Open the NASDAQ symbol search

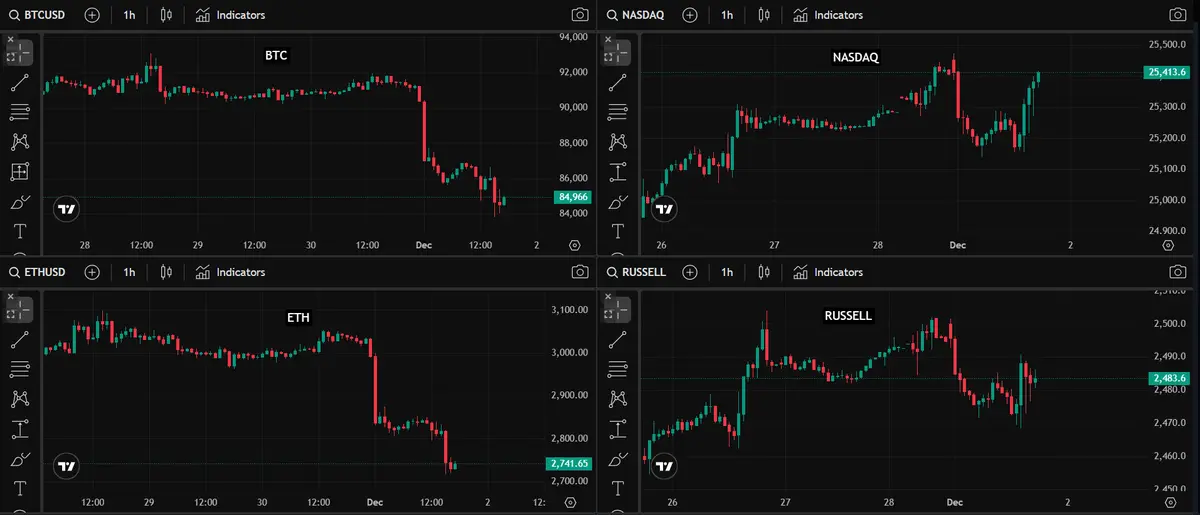pos(638,15)
